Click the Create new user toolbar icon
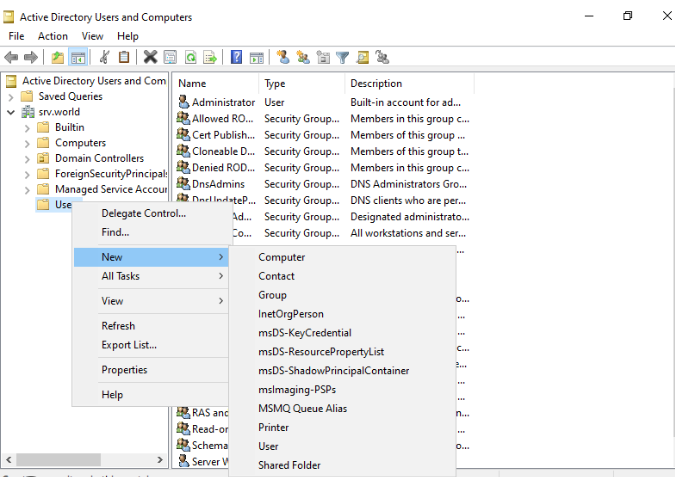Viewport: 675px width, 477px height. pyautogui.click(x=283, y=57)
